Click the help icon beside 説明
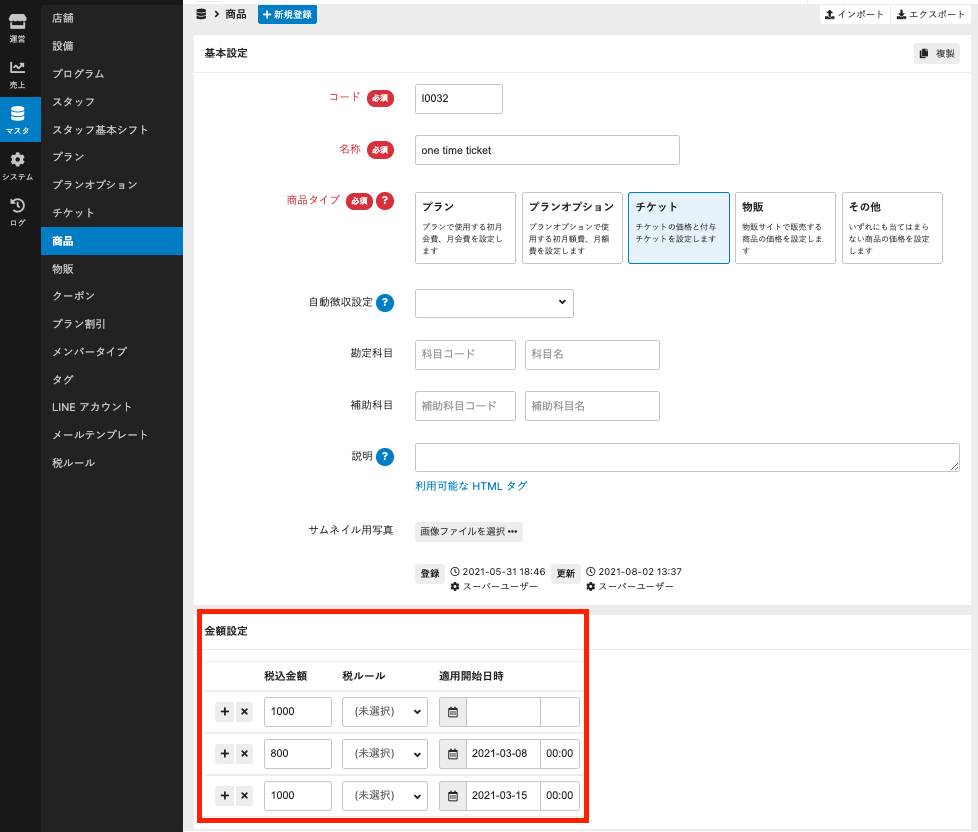 pos(384,457)
